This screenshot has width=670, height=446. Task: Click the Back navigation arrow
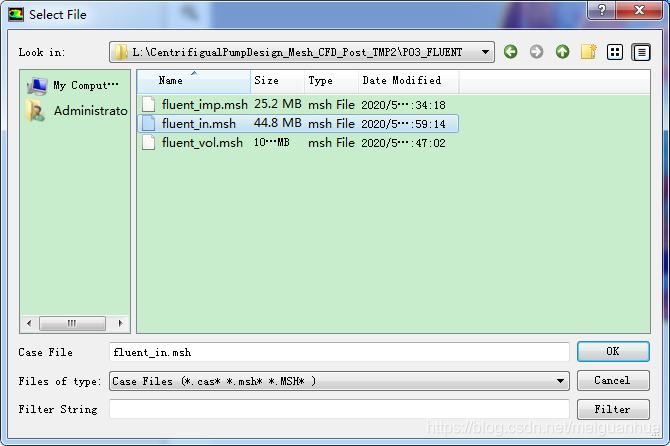coord(511,52)
